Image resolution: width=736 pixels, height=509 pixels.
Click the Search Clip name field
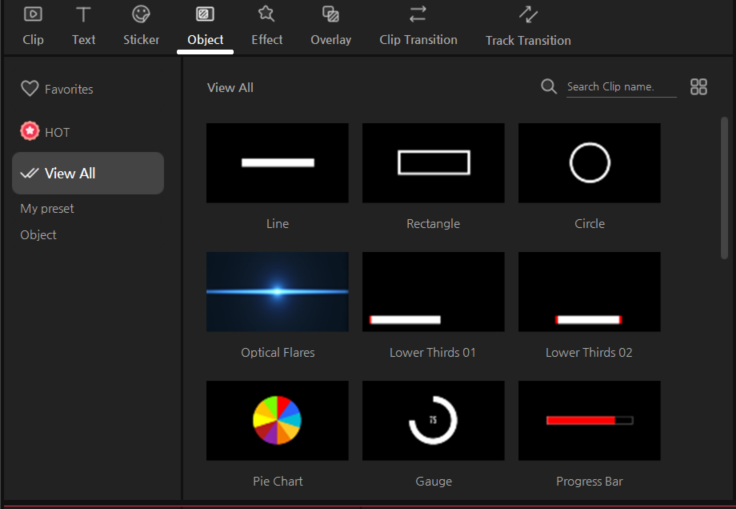tap(620, 87)
